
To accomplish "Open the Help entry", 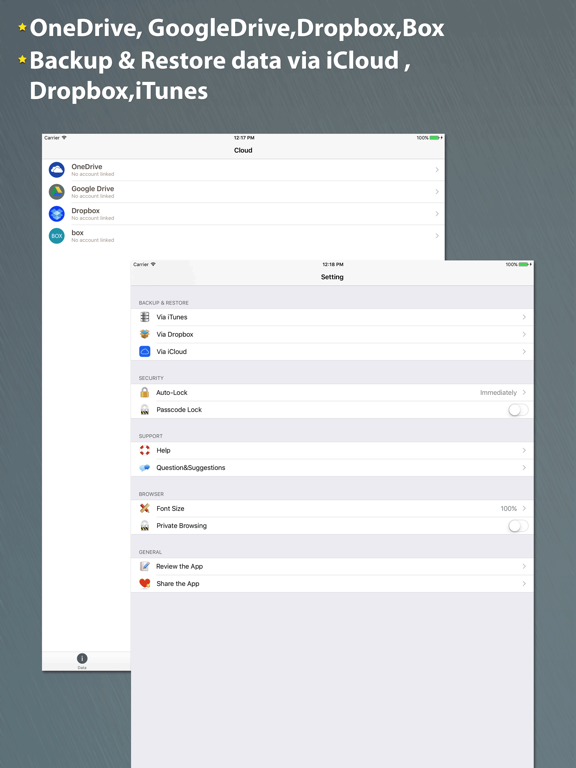I will (x=332, y=450).
